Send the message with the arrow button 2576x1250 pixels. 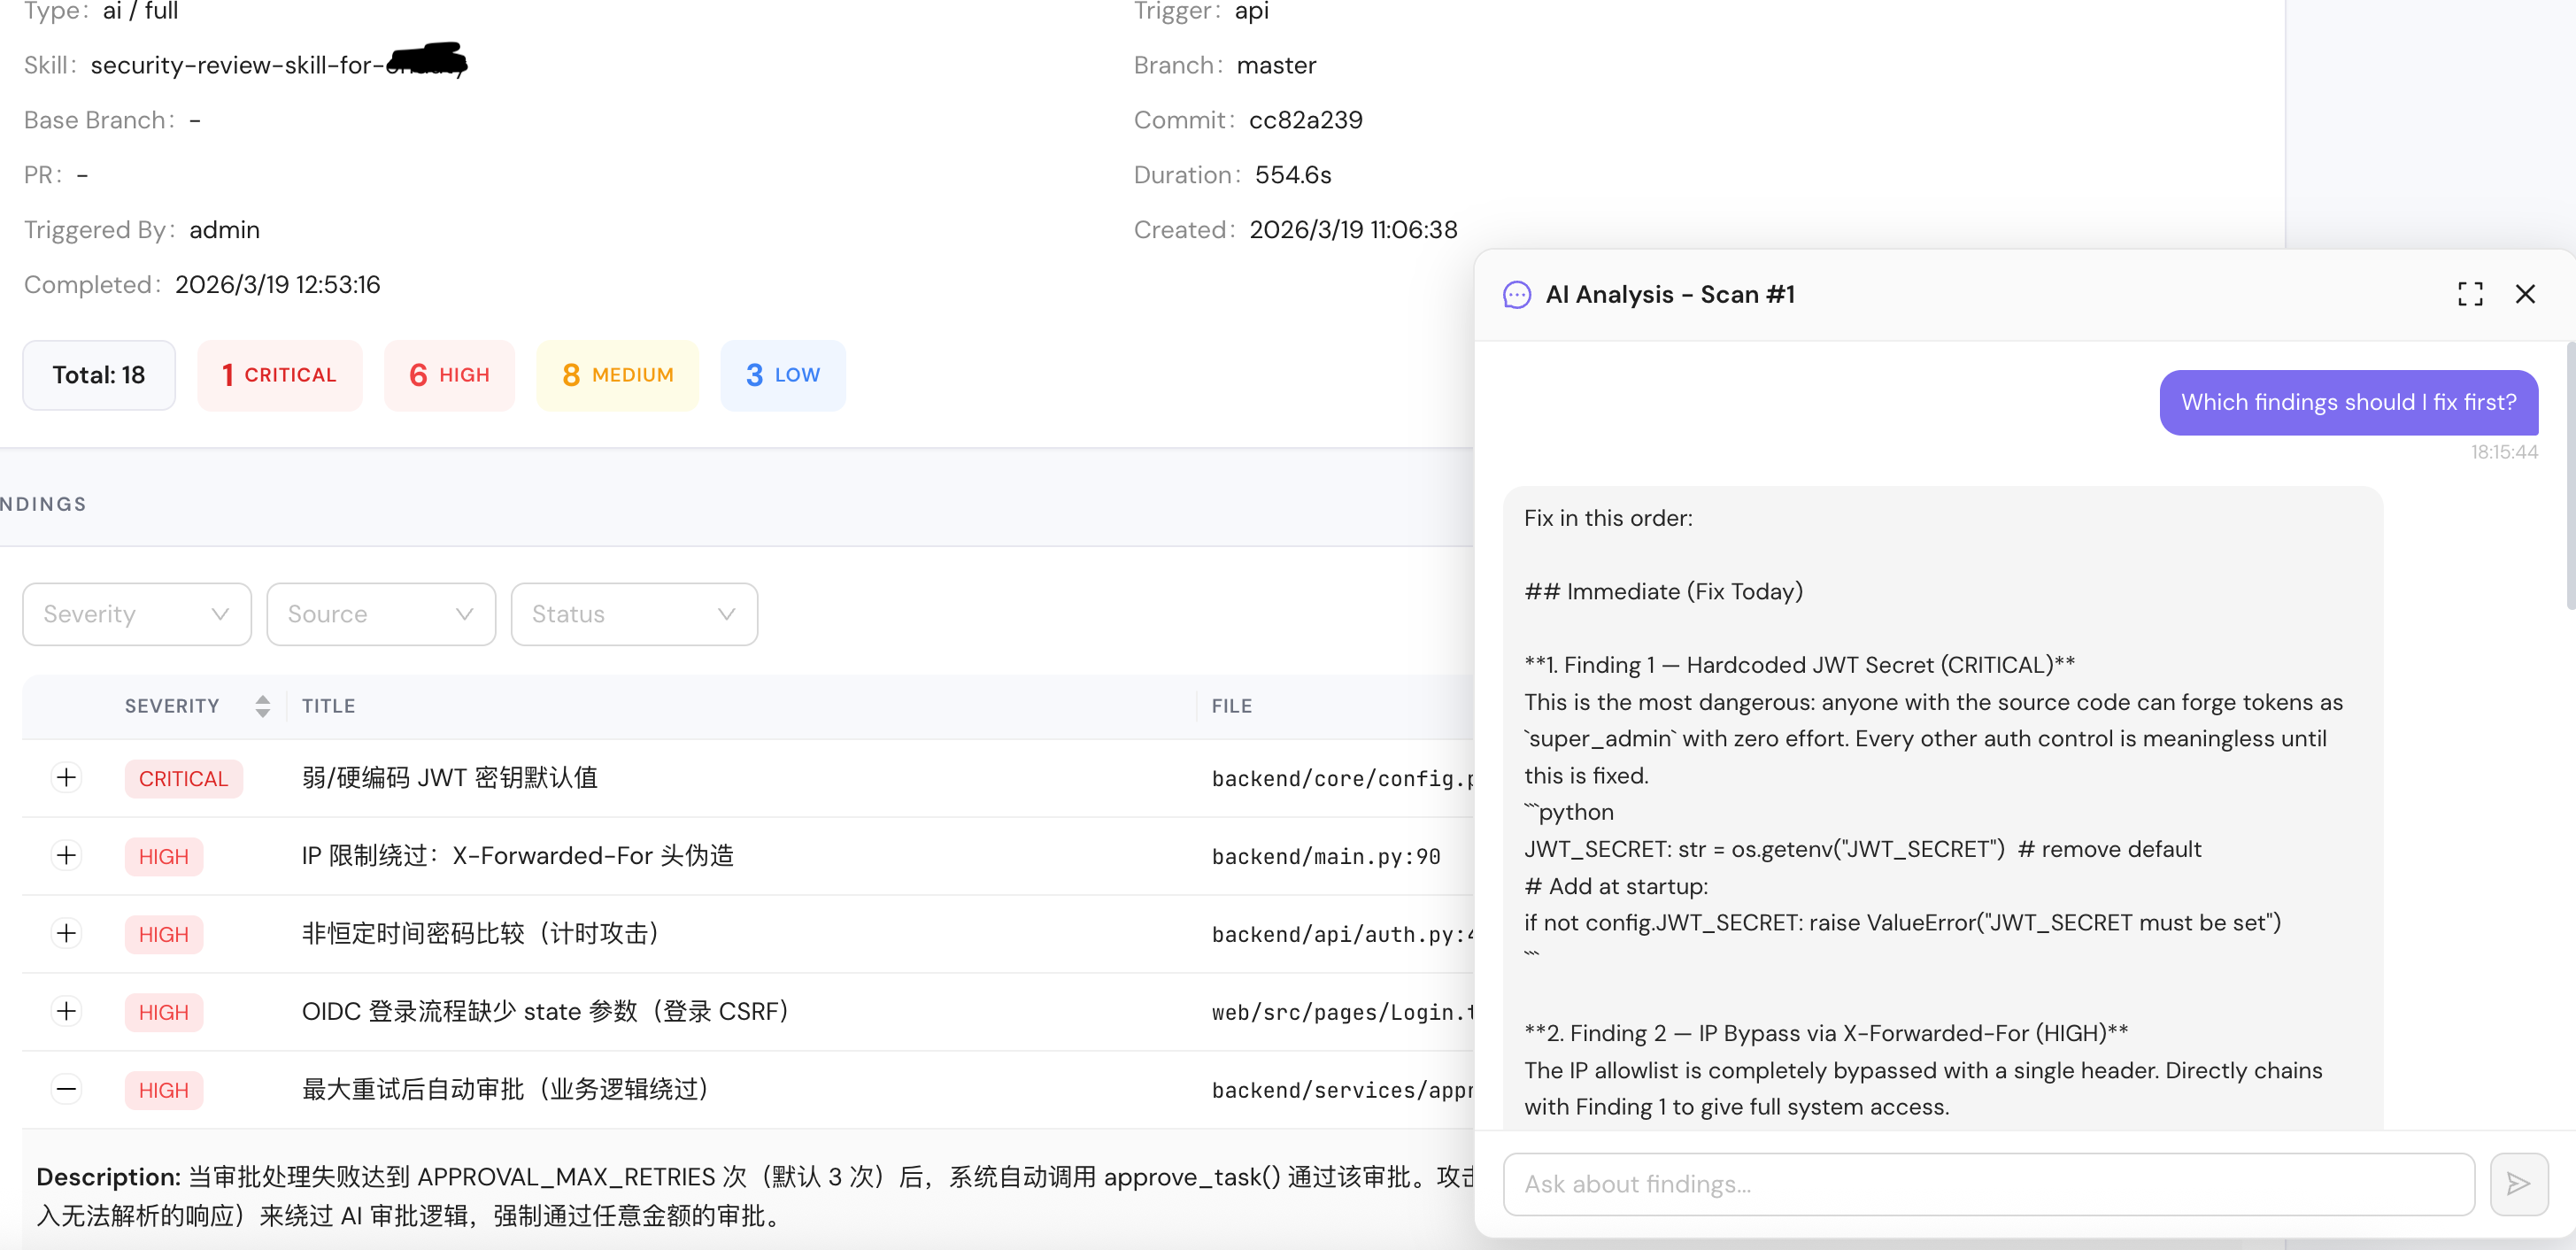(x=2518, y=1184)
